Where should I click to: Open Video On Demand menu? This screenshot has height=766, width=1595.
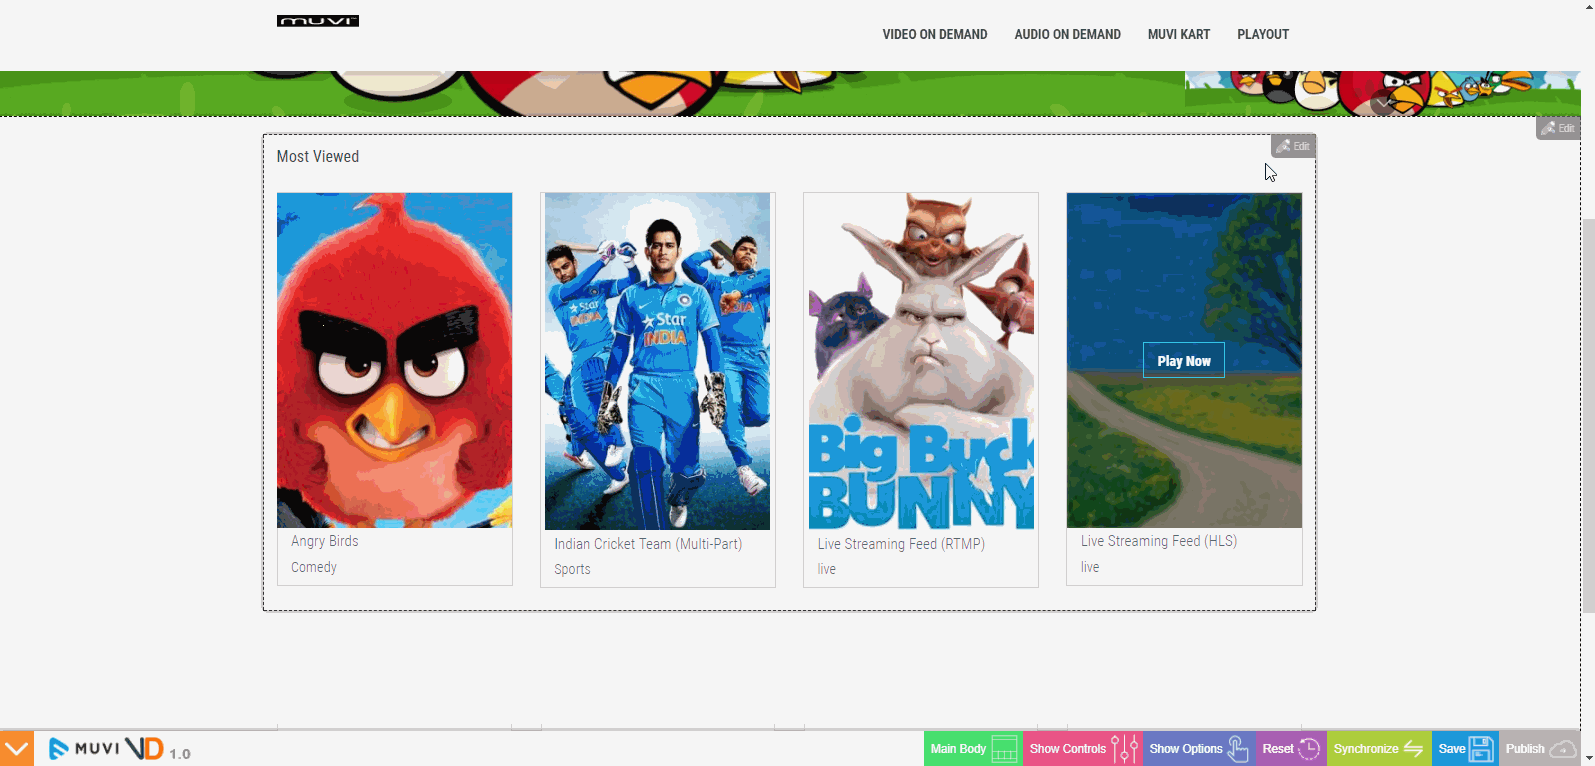(x=934, y=34)
